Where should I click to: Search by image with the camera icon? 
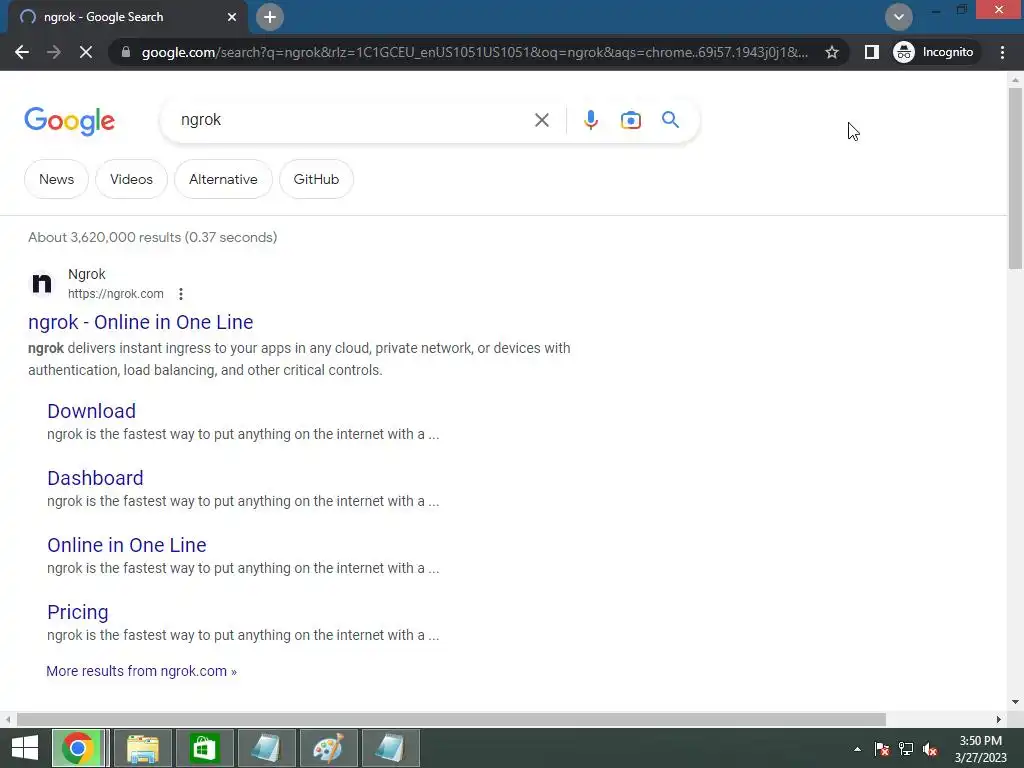click(x=631, y=120)
